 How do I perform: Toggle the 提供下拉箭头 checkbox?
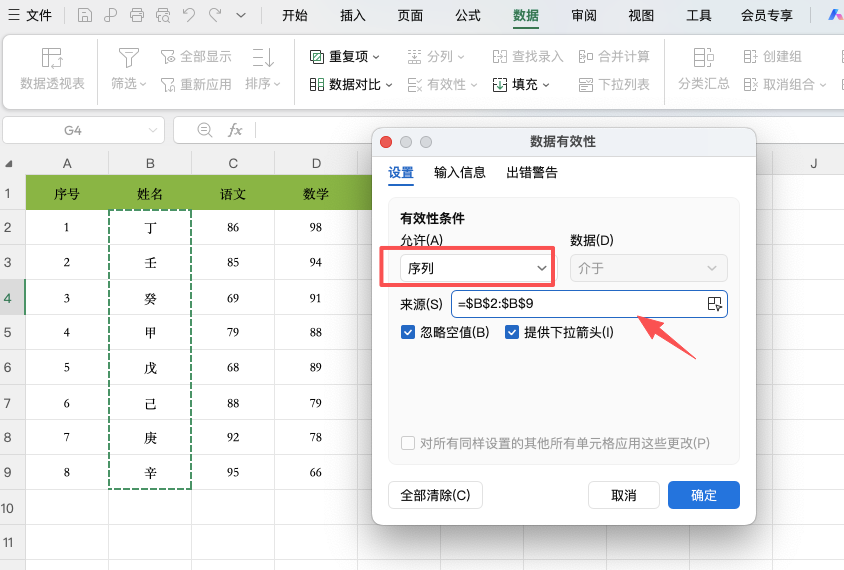(x=511, y=332)
